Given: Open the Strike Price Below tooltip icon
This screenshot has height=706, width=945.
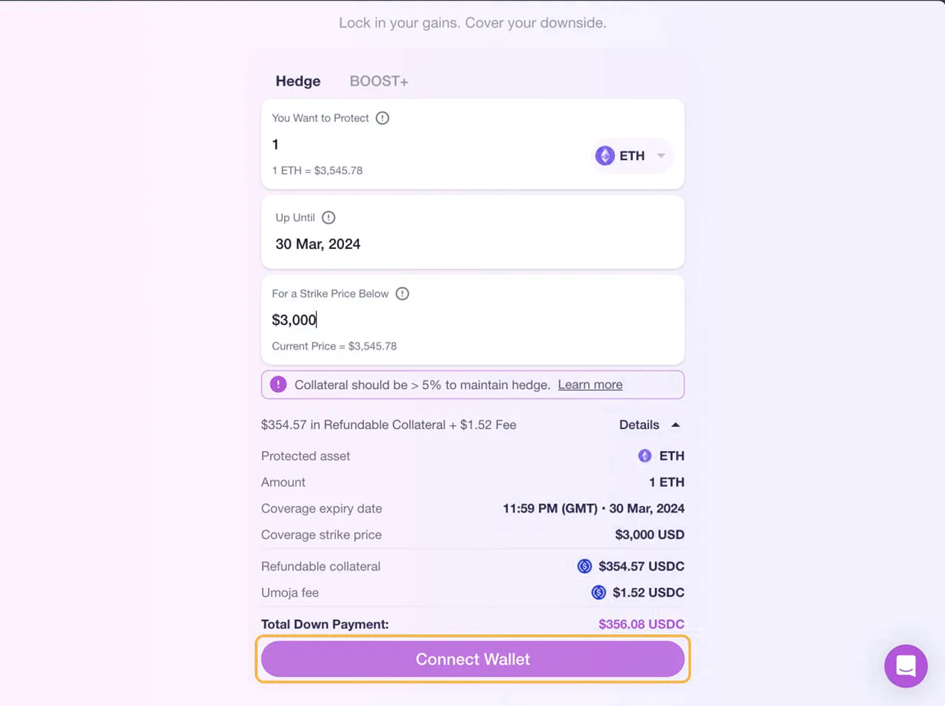Looking at the screenshot, I should tap(402, 293).
